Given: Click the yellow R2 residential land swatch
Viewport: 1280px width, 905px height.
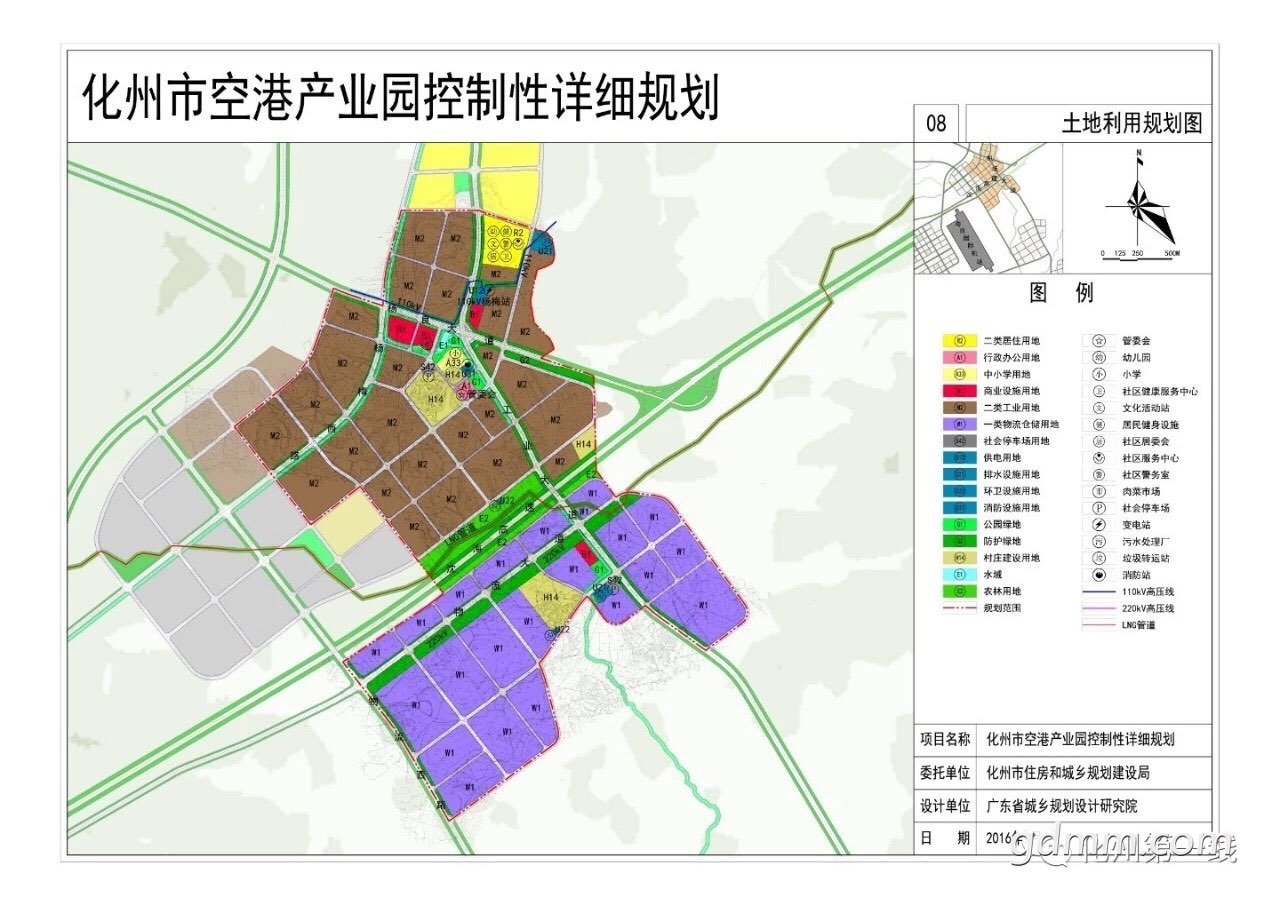Looking at the screenshot, I should (x=959, y=340).
